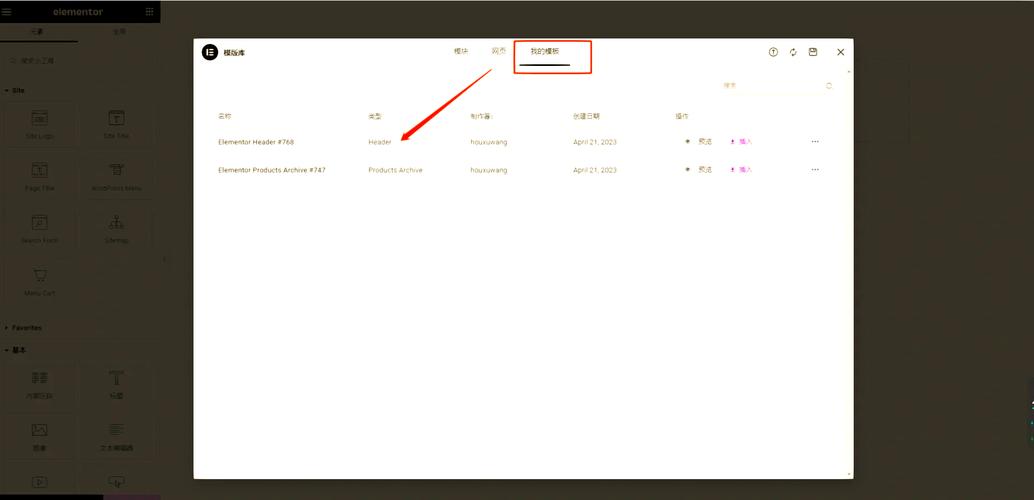Insert the Elementor Products Archive #747 template
The image size is (1034, 500).
(x=741, y=170)
